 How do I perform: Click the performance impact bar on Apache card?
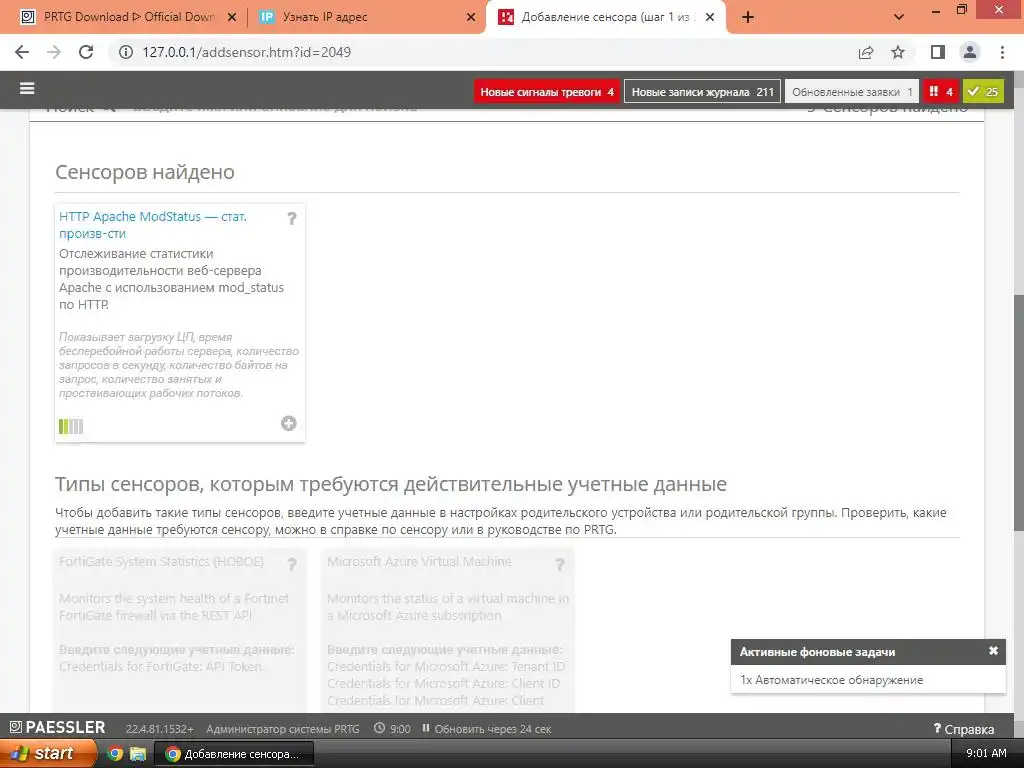(x=71, y=426)
